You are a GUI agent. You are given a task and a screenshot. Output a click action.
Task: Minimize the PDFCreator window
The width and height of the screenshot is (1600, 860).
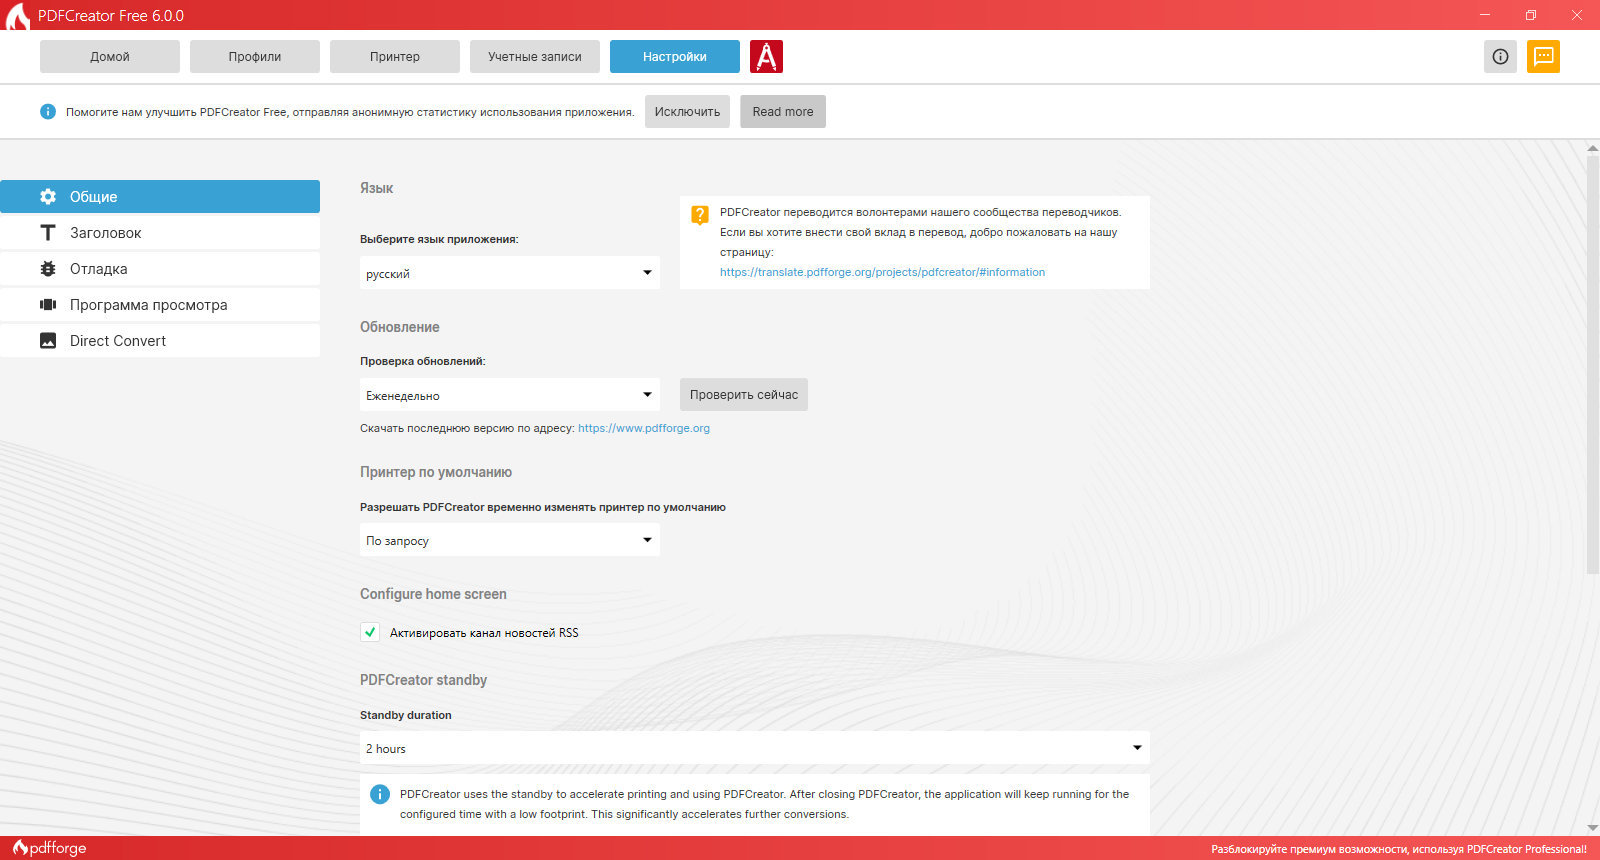1485,15
